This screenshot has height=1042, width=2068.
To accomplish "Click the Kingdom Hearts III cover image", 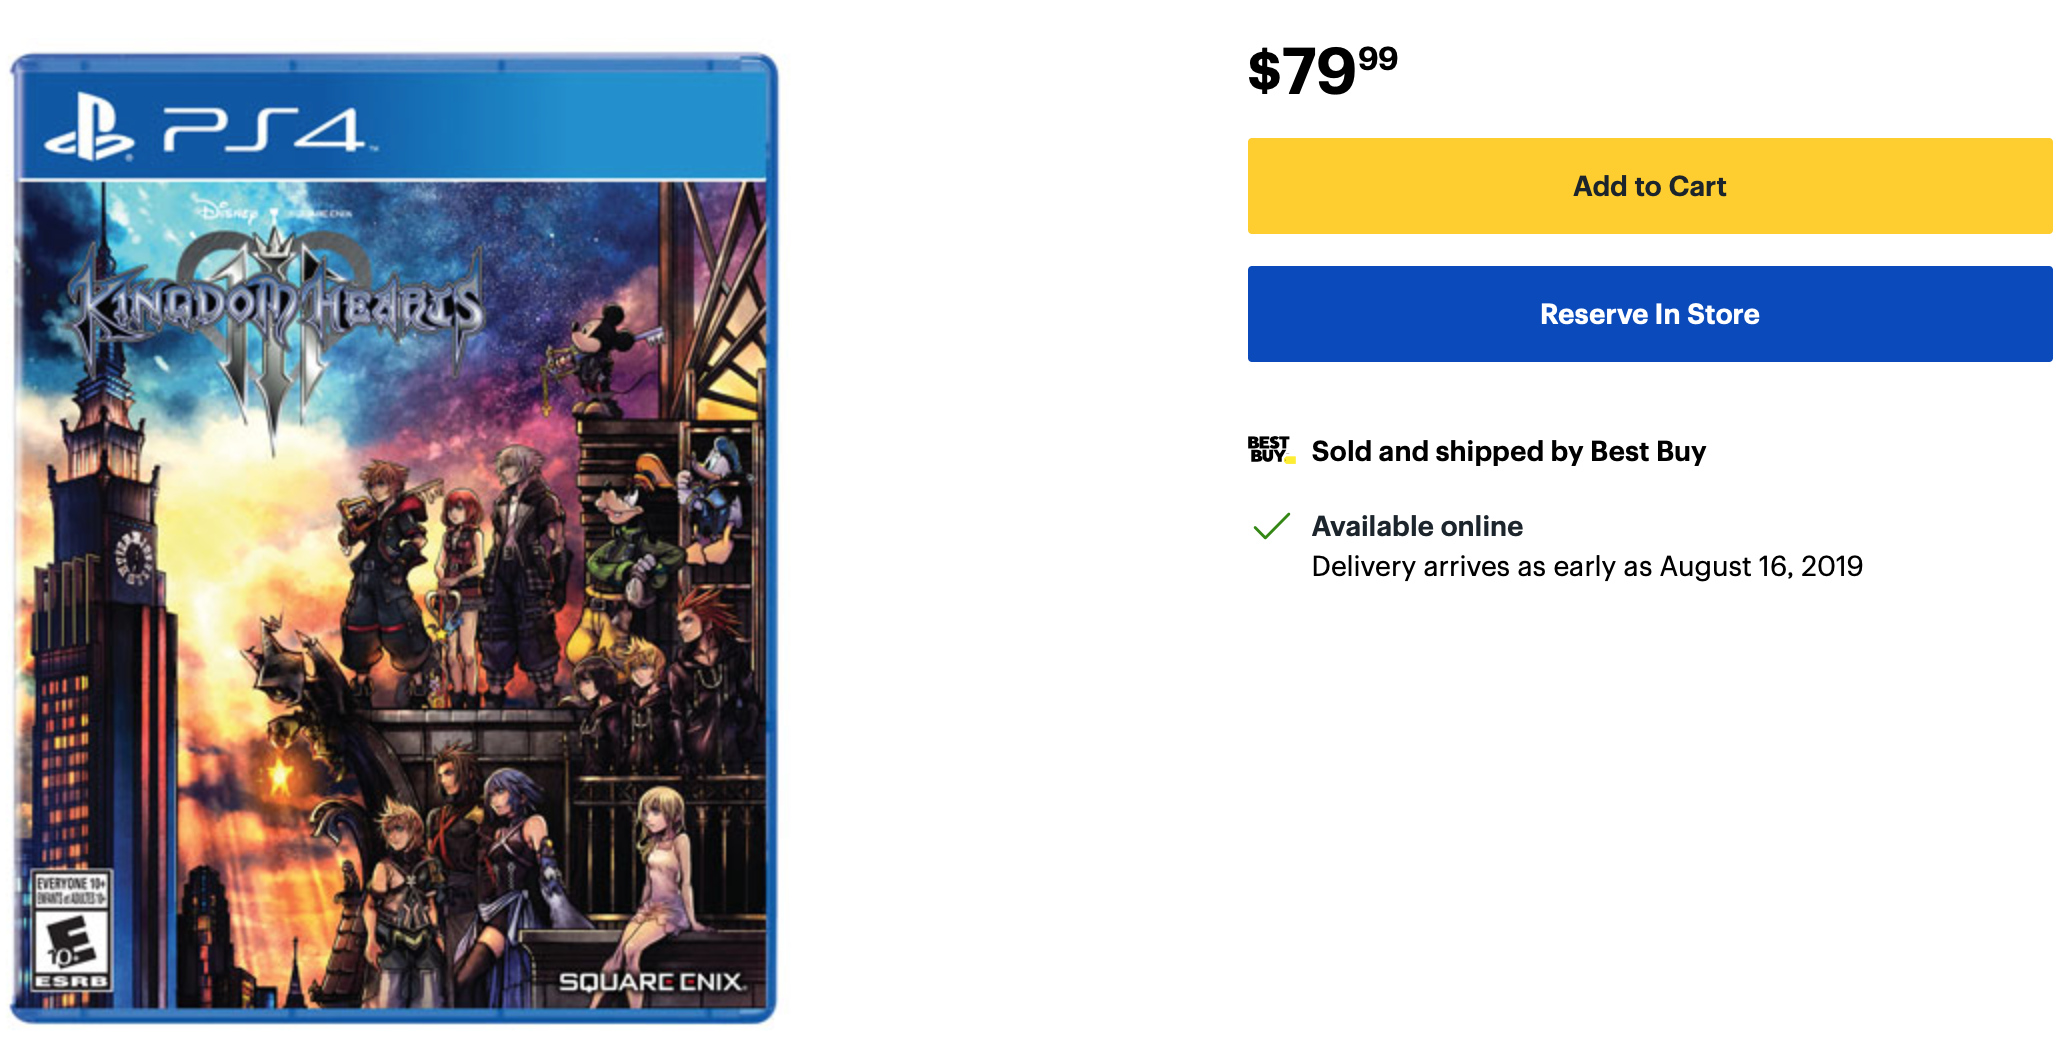I will pos(393,538).
